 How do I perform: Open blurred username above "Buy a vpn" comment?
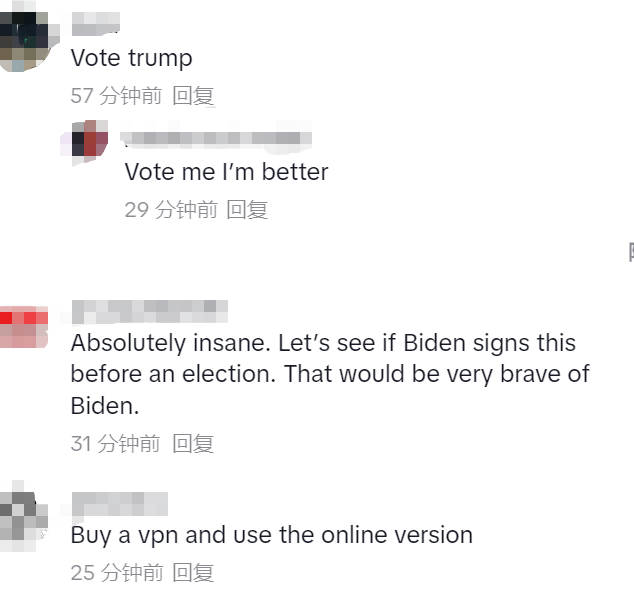point(120,504)
